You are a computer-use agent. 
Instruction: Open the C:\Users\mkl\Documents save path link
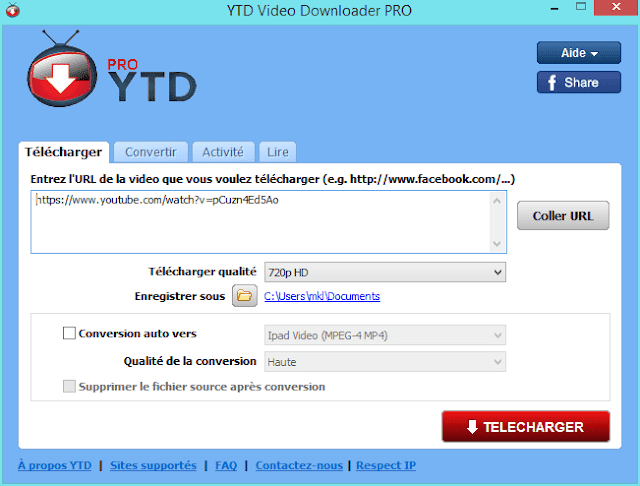click(x=322, y=296)
